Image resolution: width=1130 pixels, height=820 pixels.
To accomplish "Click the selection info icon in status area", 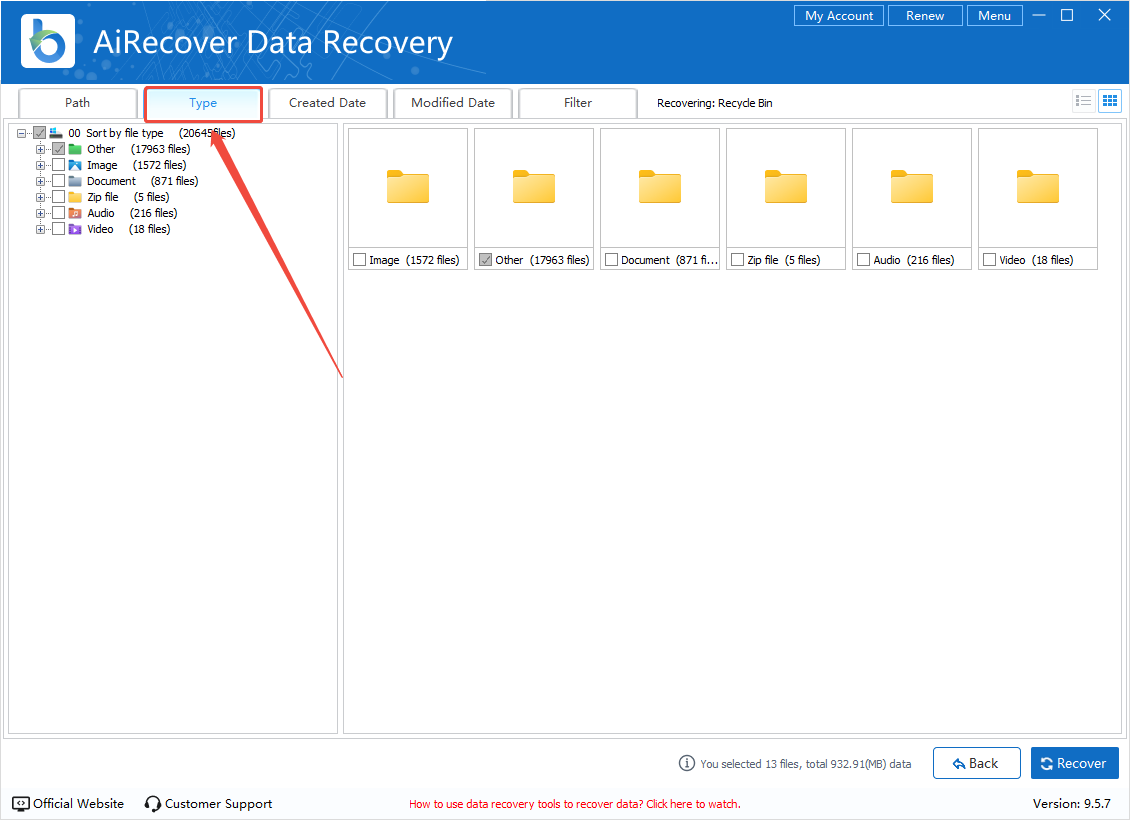I will pyautogui.click(x=687, y=763).
